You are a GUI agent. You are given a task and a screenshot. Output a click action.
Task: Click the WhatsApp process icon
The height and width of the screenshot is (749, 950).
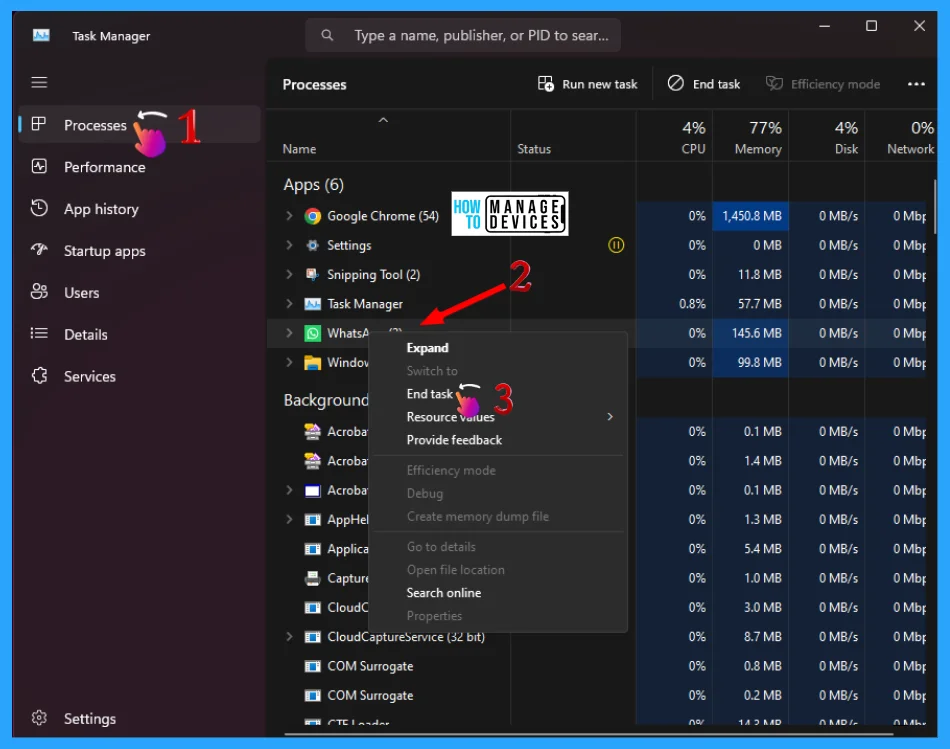click(313, 333)
